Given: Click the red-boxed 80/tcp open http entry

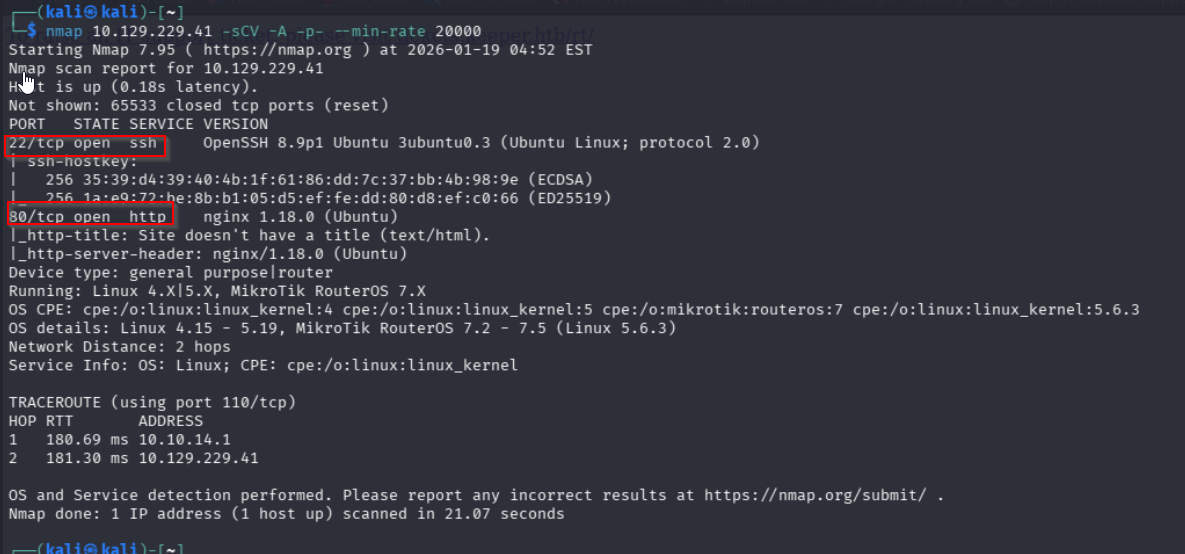Looking at the screenshot, I should (x=89, y=216).
